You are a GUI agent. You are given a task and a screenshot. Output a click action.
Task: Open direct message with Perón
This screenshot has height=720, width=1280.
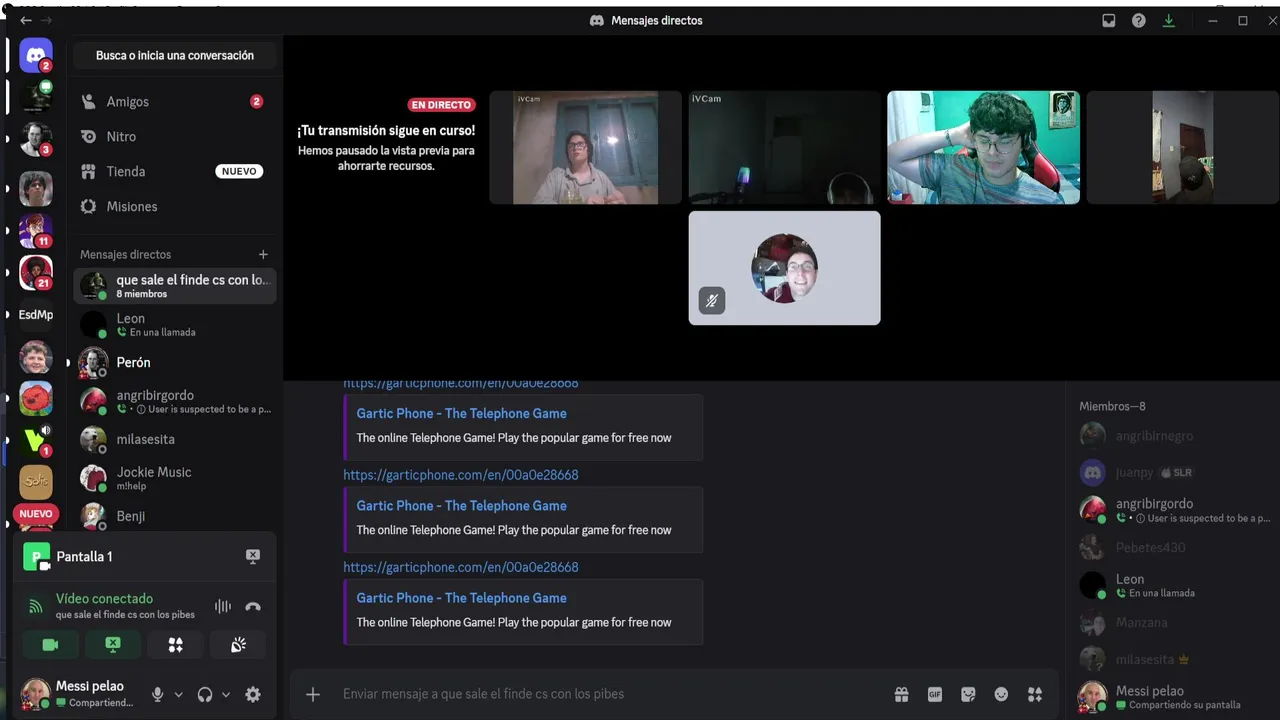coord(174,363)
